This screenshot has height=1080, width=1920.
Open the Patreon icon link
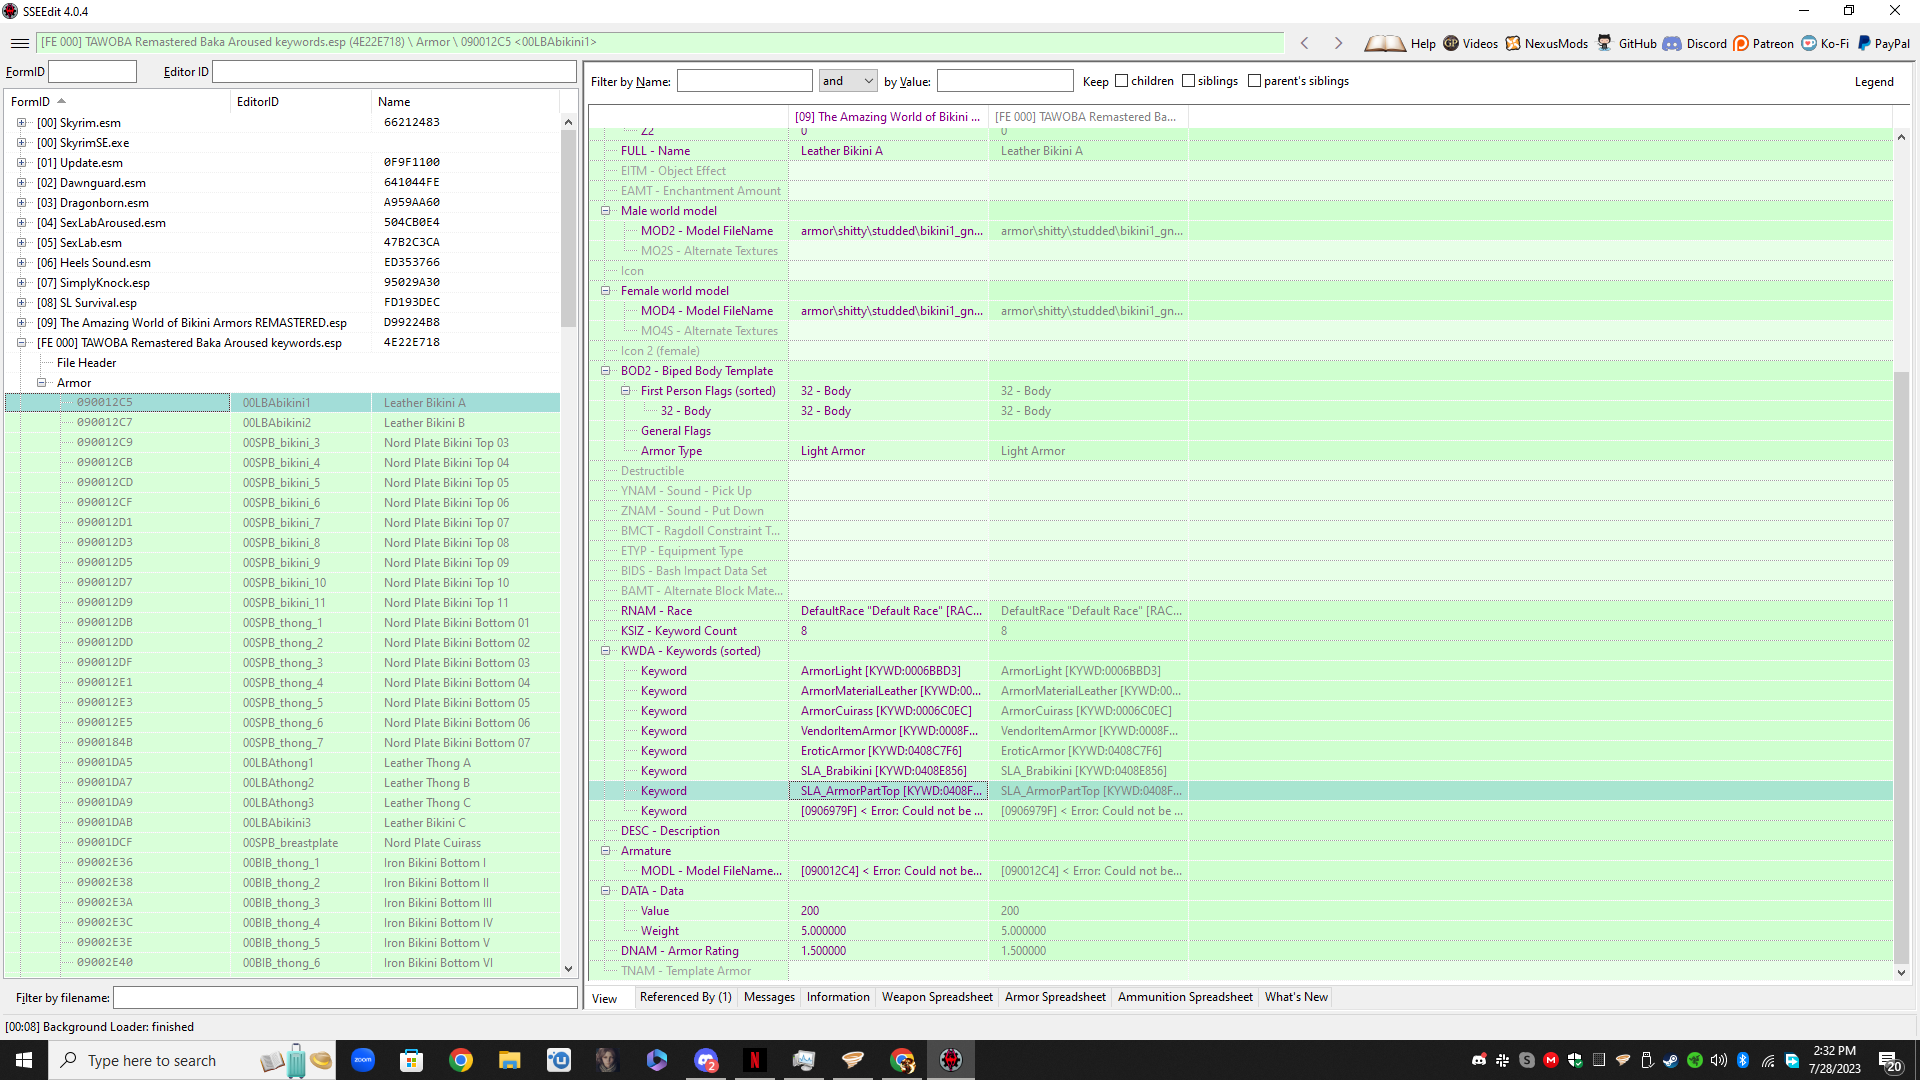click(1741, 43)
